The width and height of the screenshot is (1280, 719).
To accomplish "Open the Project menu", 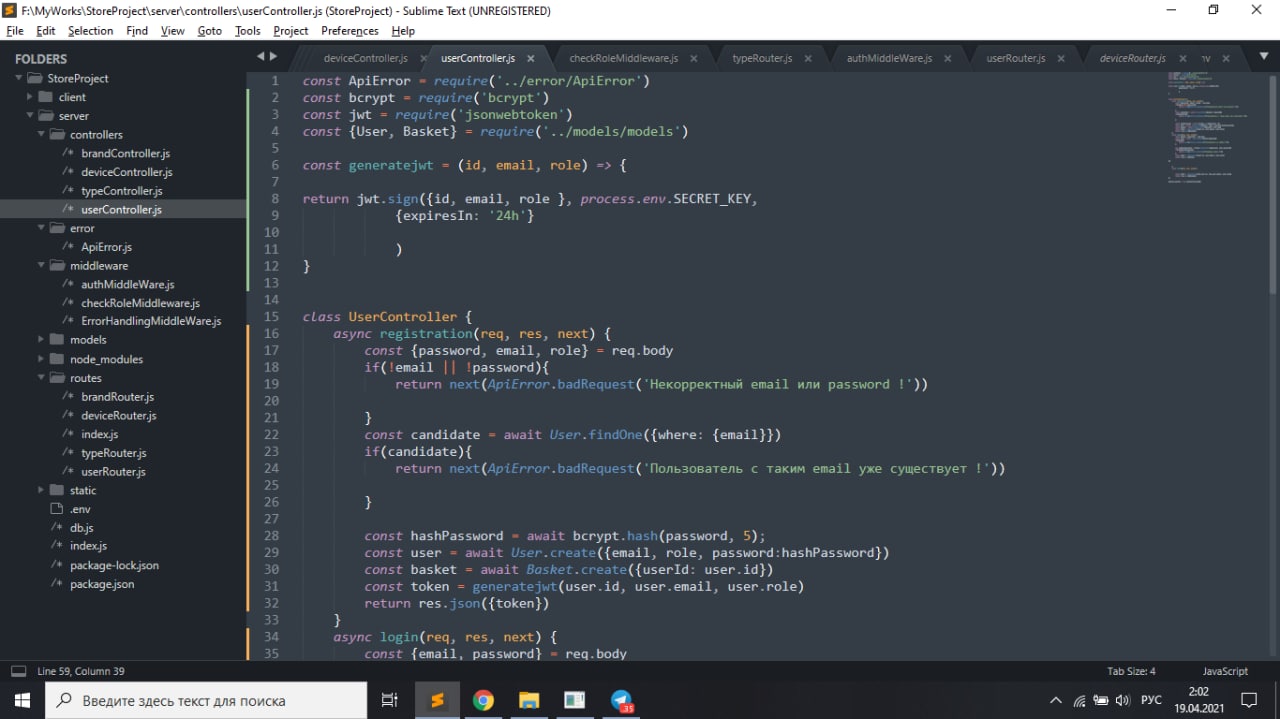I will pyautogui.click(x=291, y=31).
